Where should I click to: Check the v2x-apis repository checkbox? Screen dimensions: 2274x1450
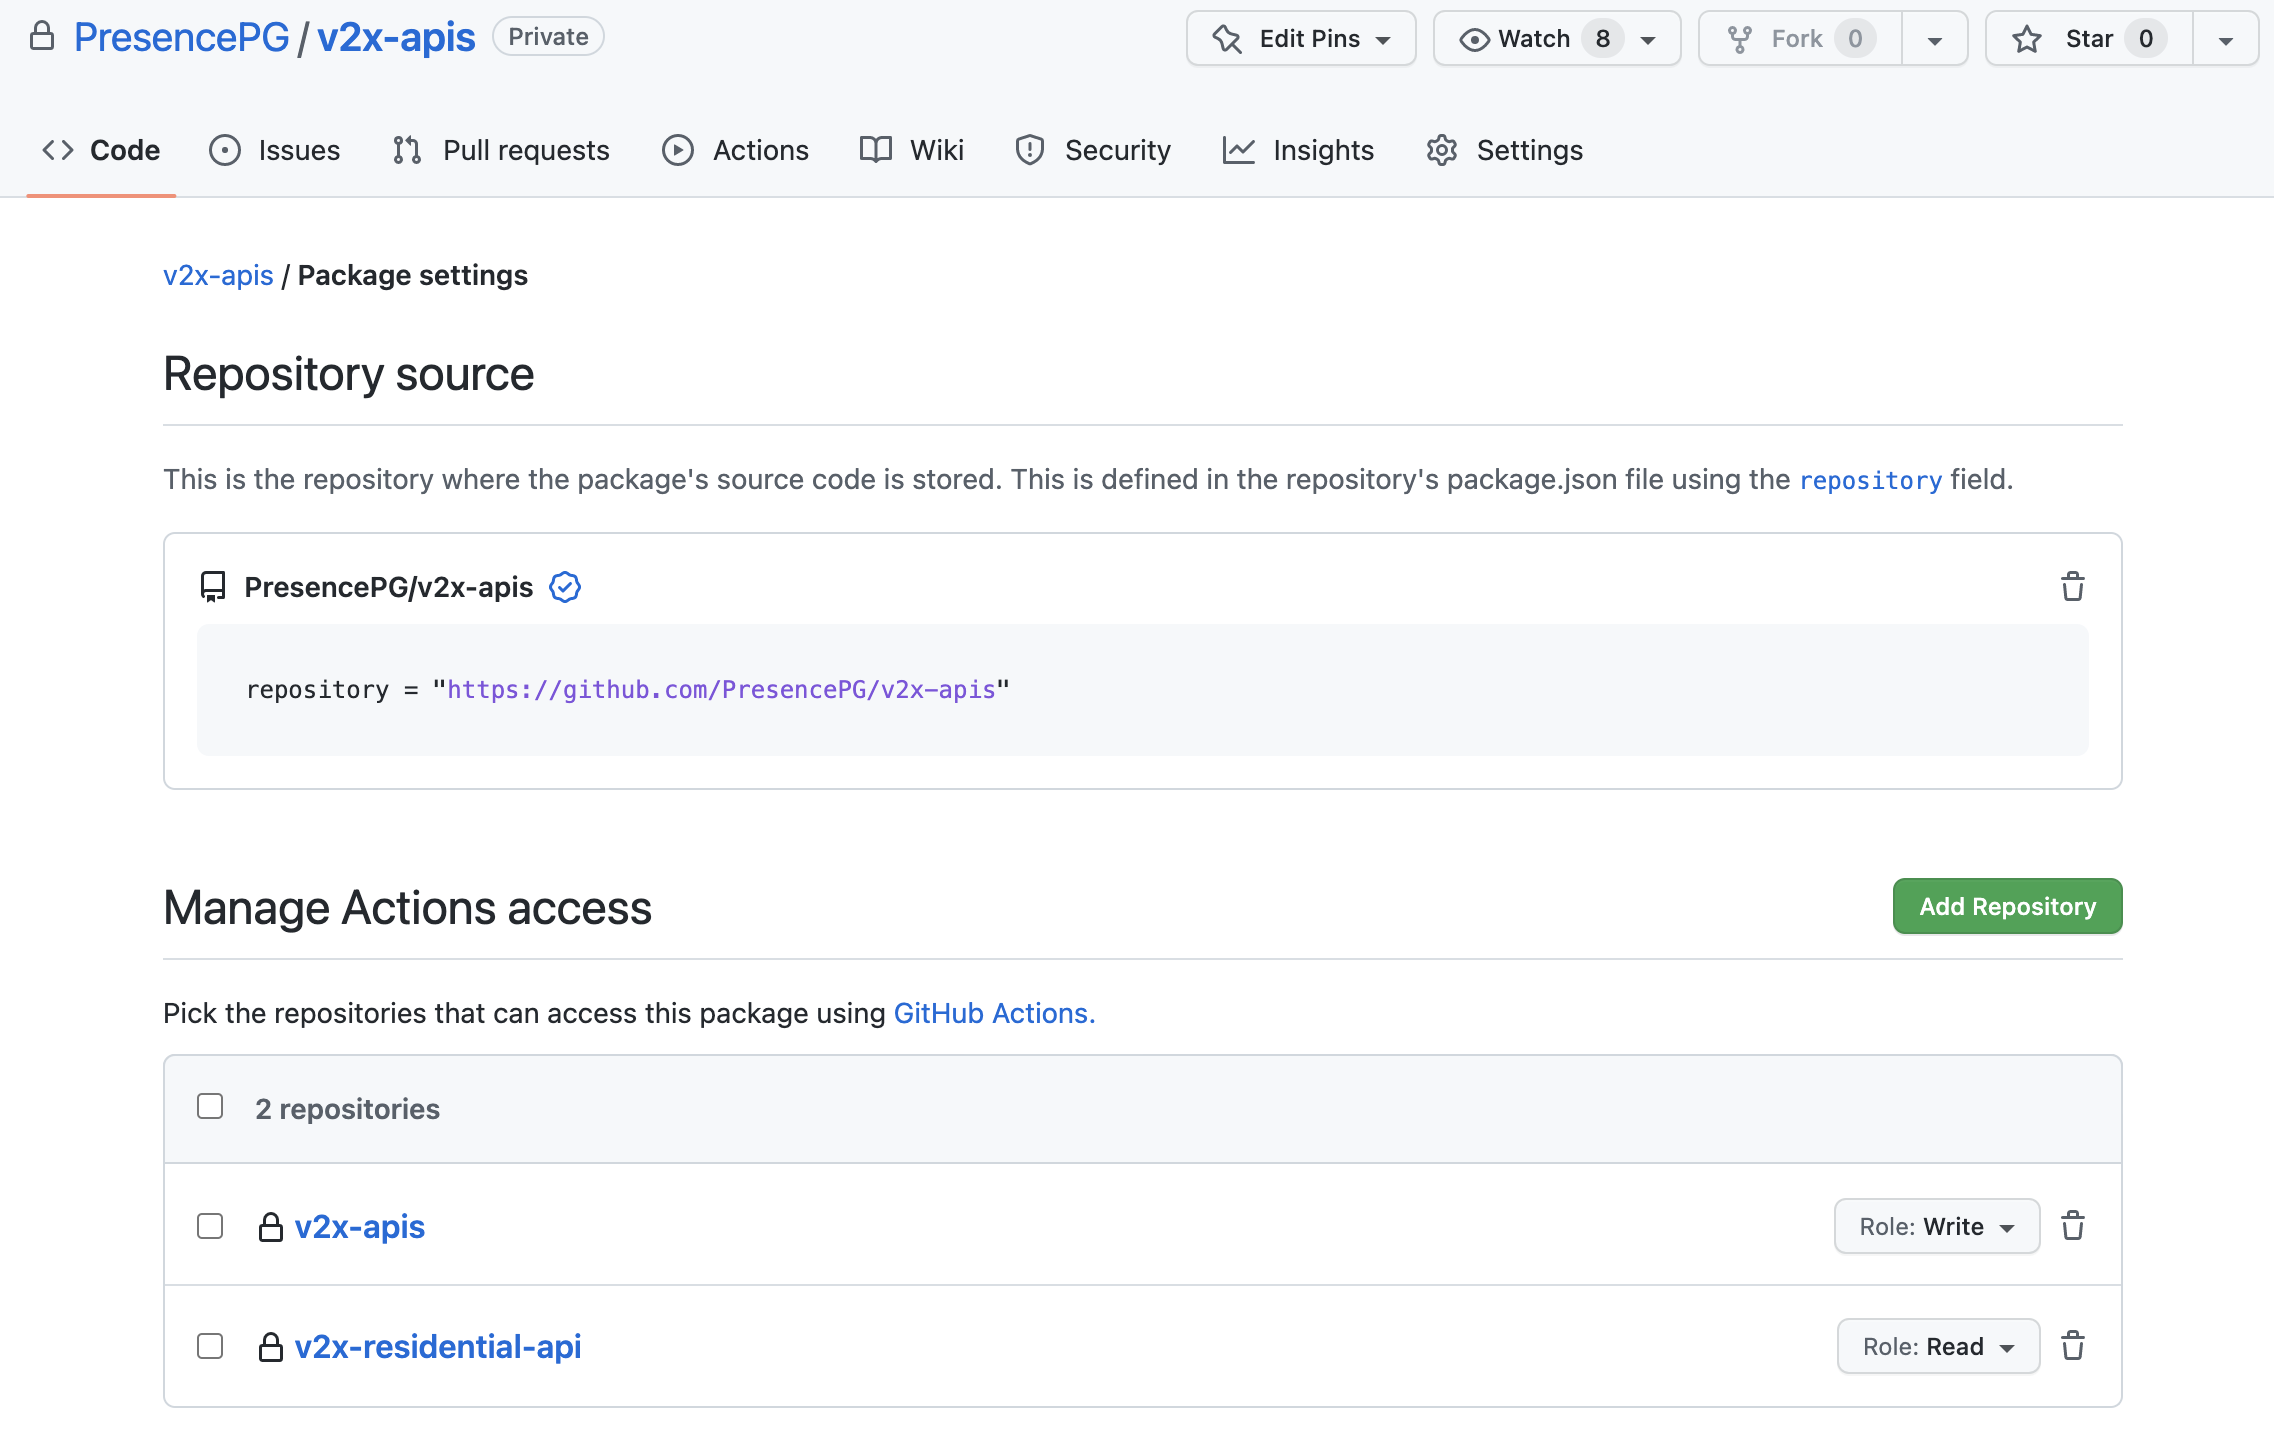(x=210, y=1226)
